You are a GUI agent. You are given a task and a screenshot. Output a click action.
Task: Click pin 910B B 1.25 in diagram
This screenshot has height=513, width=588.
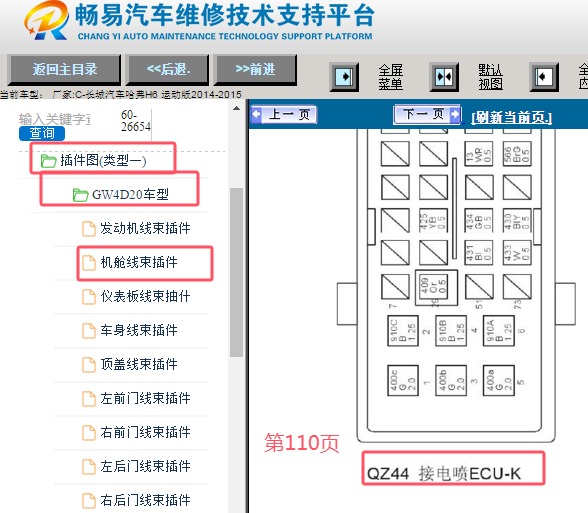click(x=451, y=330)
